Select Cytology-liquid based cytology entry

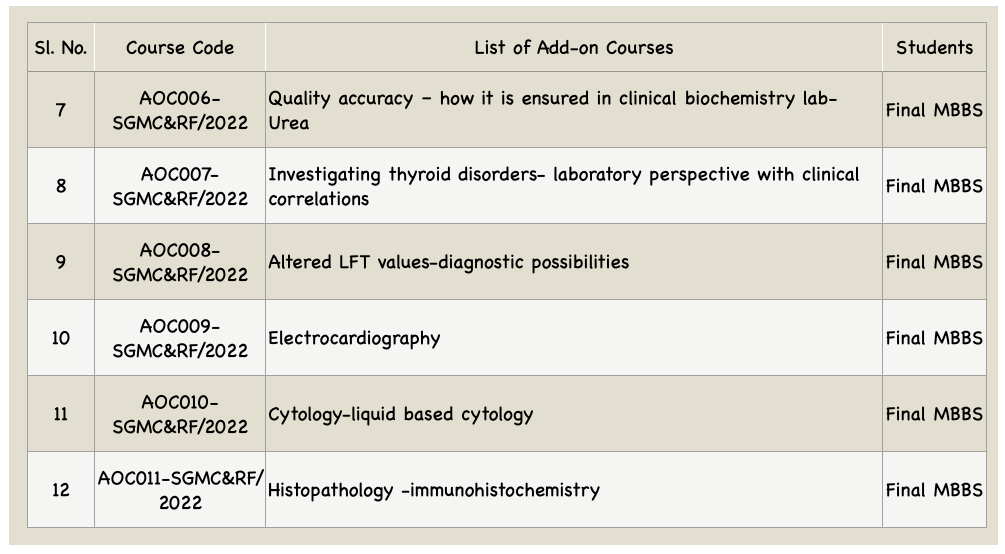click(x=401, y=415)
